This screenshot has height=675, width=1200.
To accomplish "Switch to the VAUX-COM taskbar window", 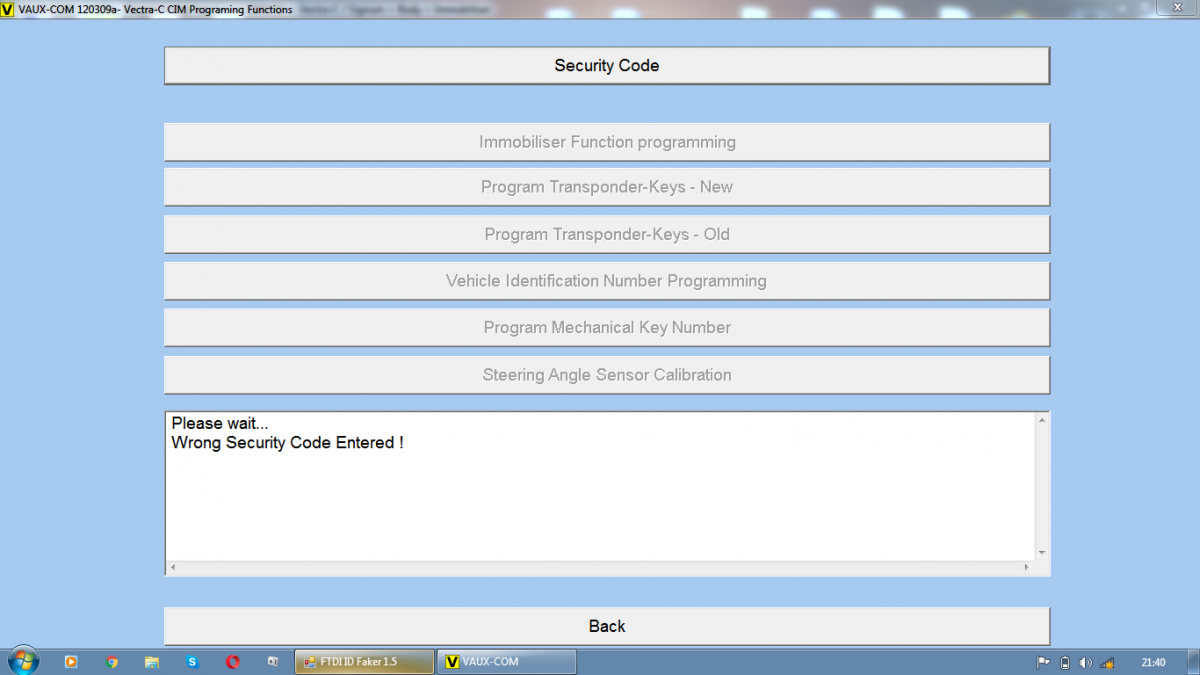I will (x=507, y=662).
